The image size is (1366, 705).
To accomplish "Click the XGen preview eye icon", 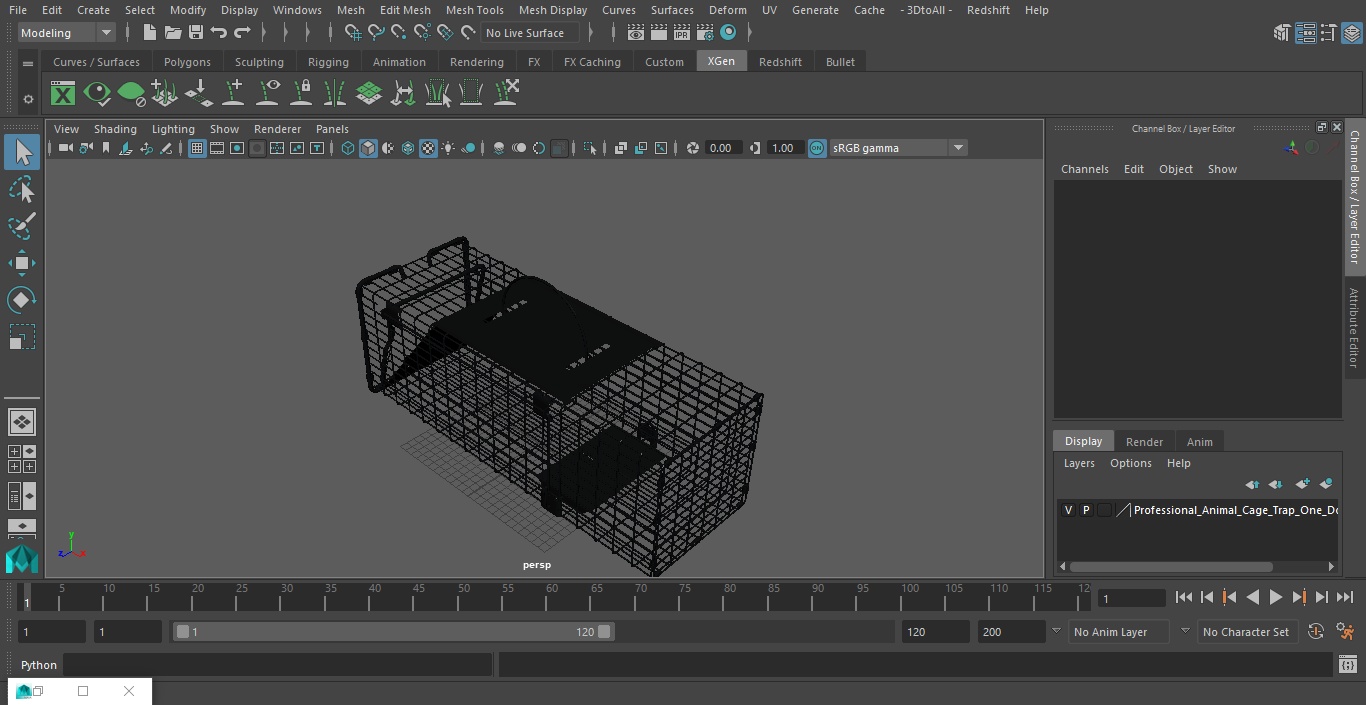I will click(x=97, y=94).
